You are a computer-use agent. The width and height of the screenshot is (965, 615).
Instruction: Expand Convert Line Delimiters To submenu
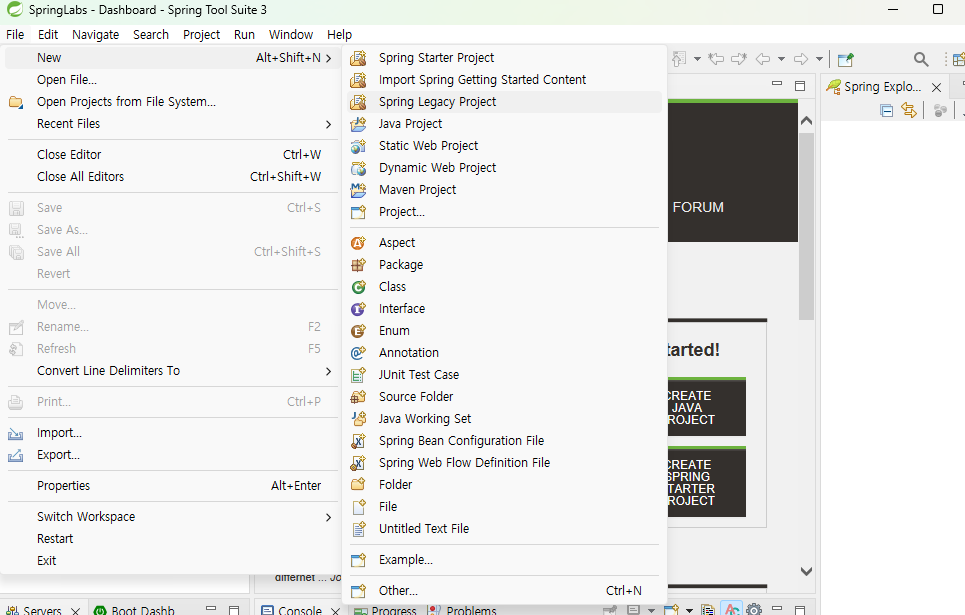172,371
